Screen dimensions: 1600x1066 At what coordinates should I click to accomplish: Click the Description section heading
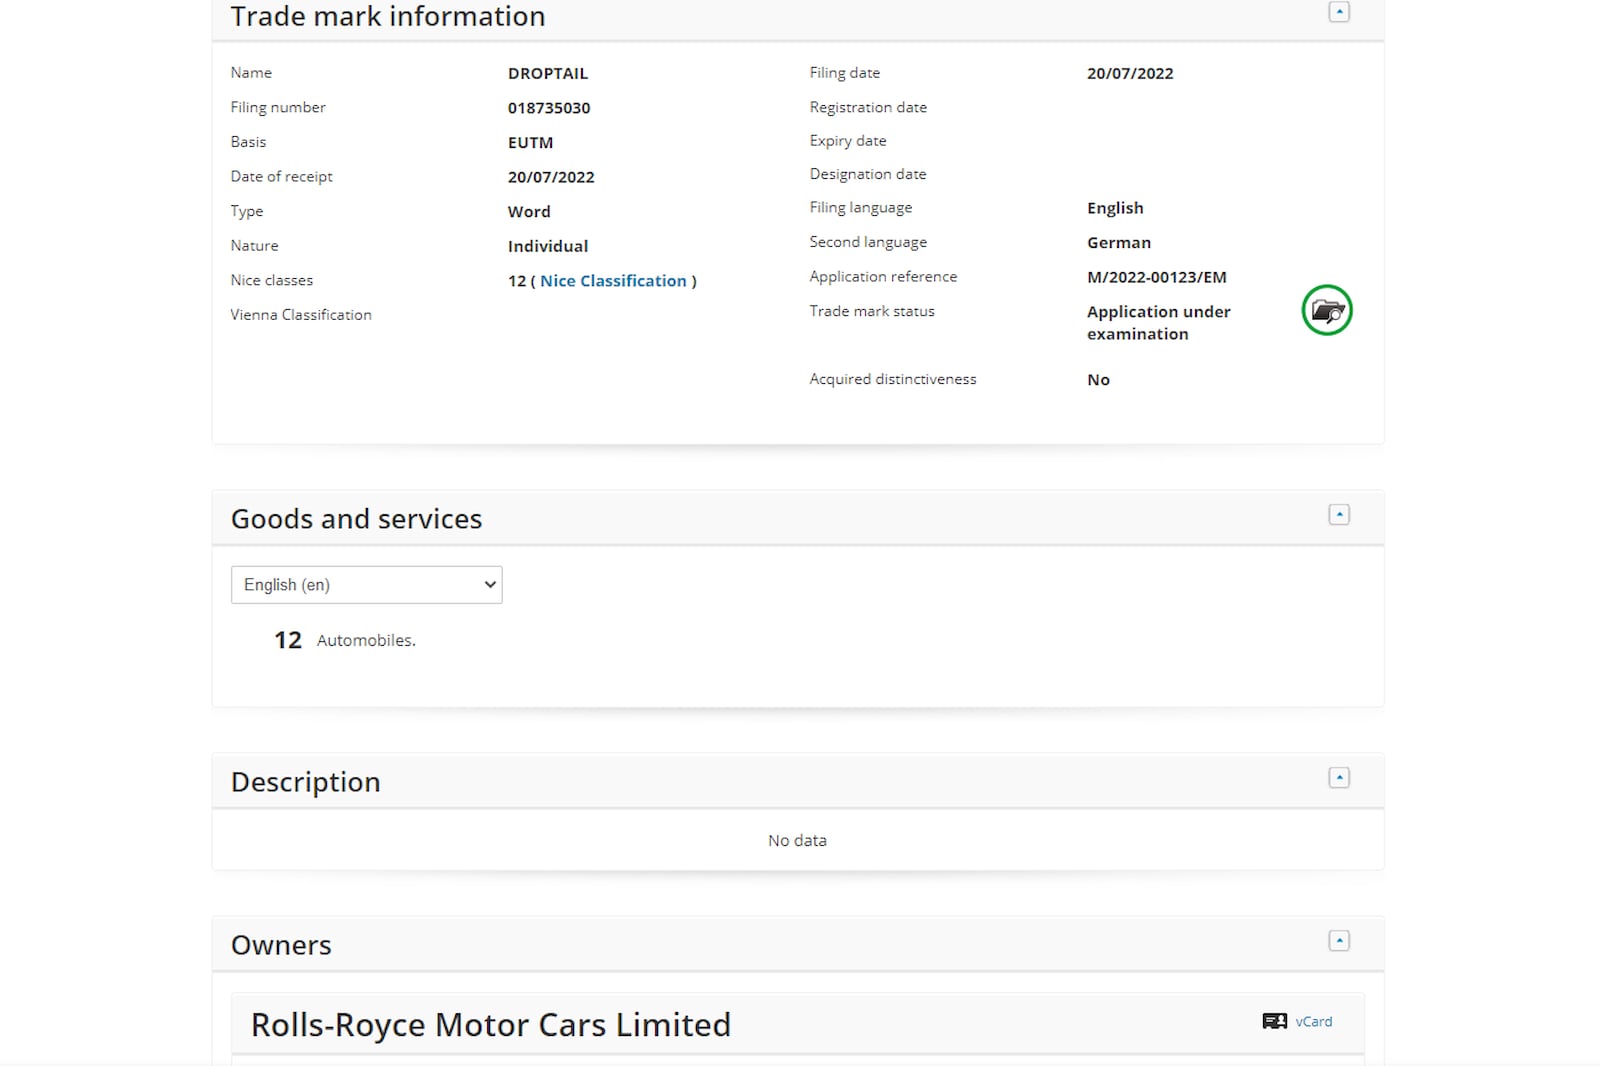pyautogui.click(x=306, y=782)
